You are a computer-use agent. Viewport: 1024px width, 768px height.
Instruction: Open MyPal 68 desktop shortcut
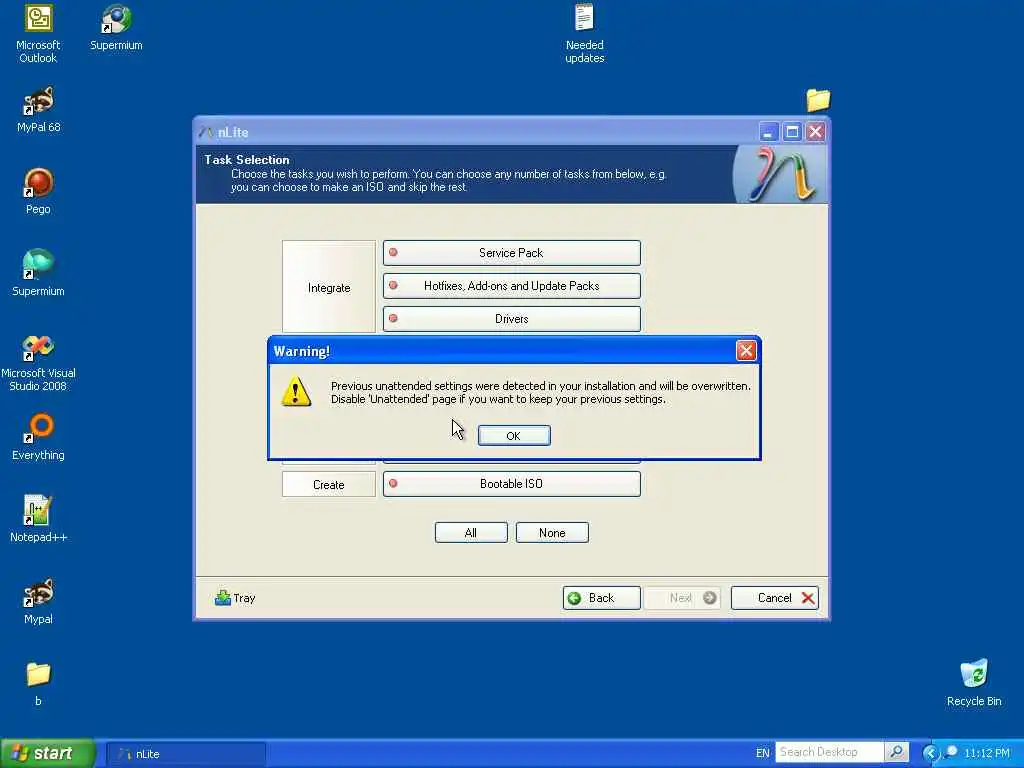[x=39, y=110]
